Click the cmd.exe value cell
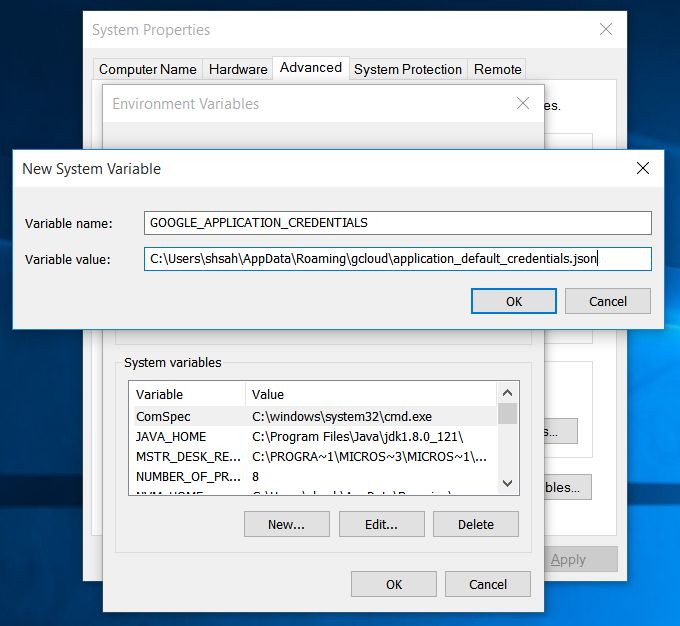This screenshot has width=680, height=626. (x=342, y=416)
